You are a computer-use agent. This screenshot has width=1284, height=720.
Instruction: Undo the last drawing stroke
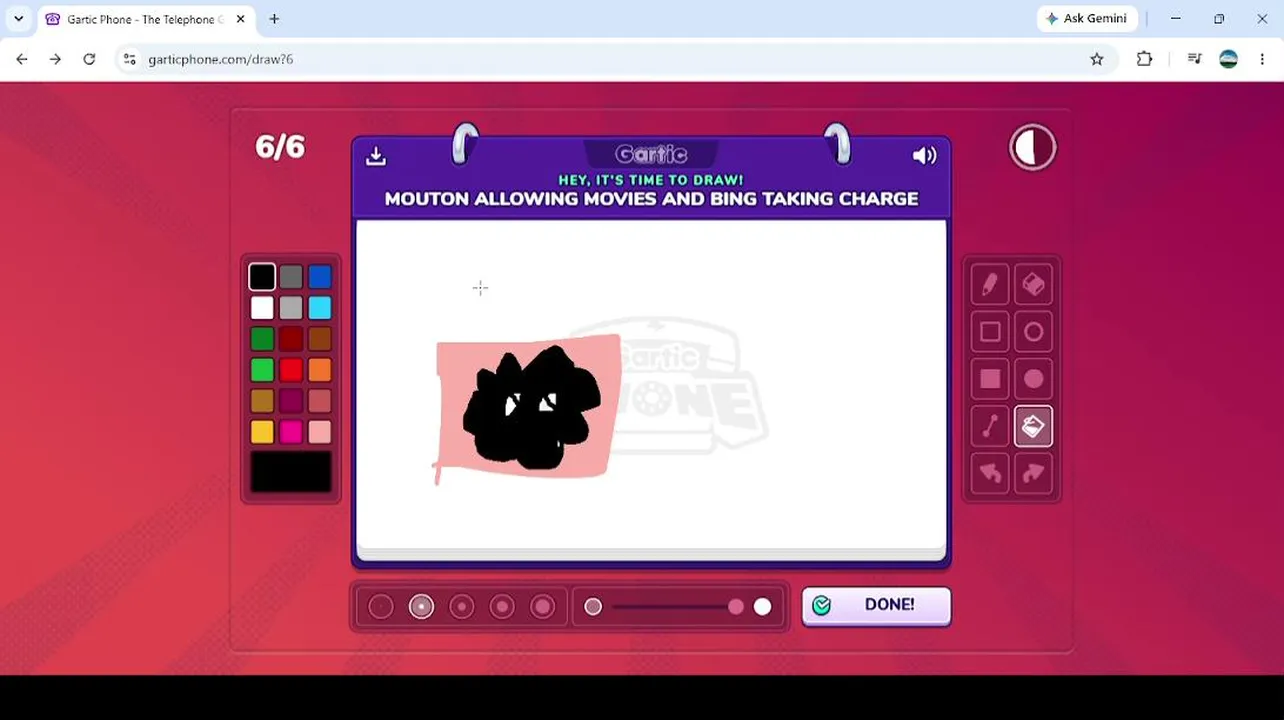click(990, 473)
